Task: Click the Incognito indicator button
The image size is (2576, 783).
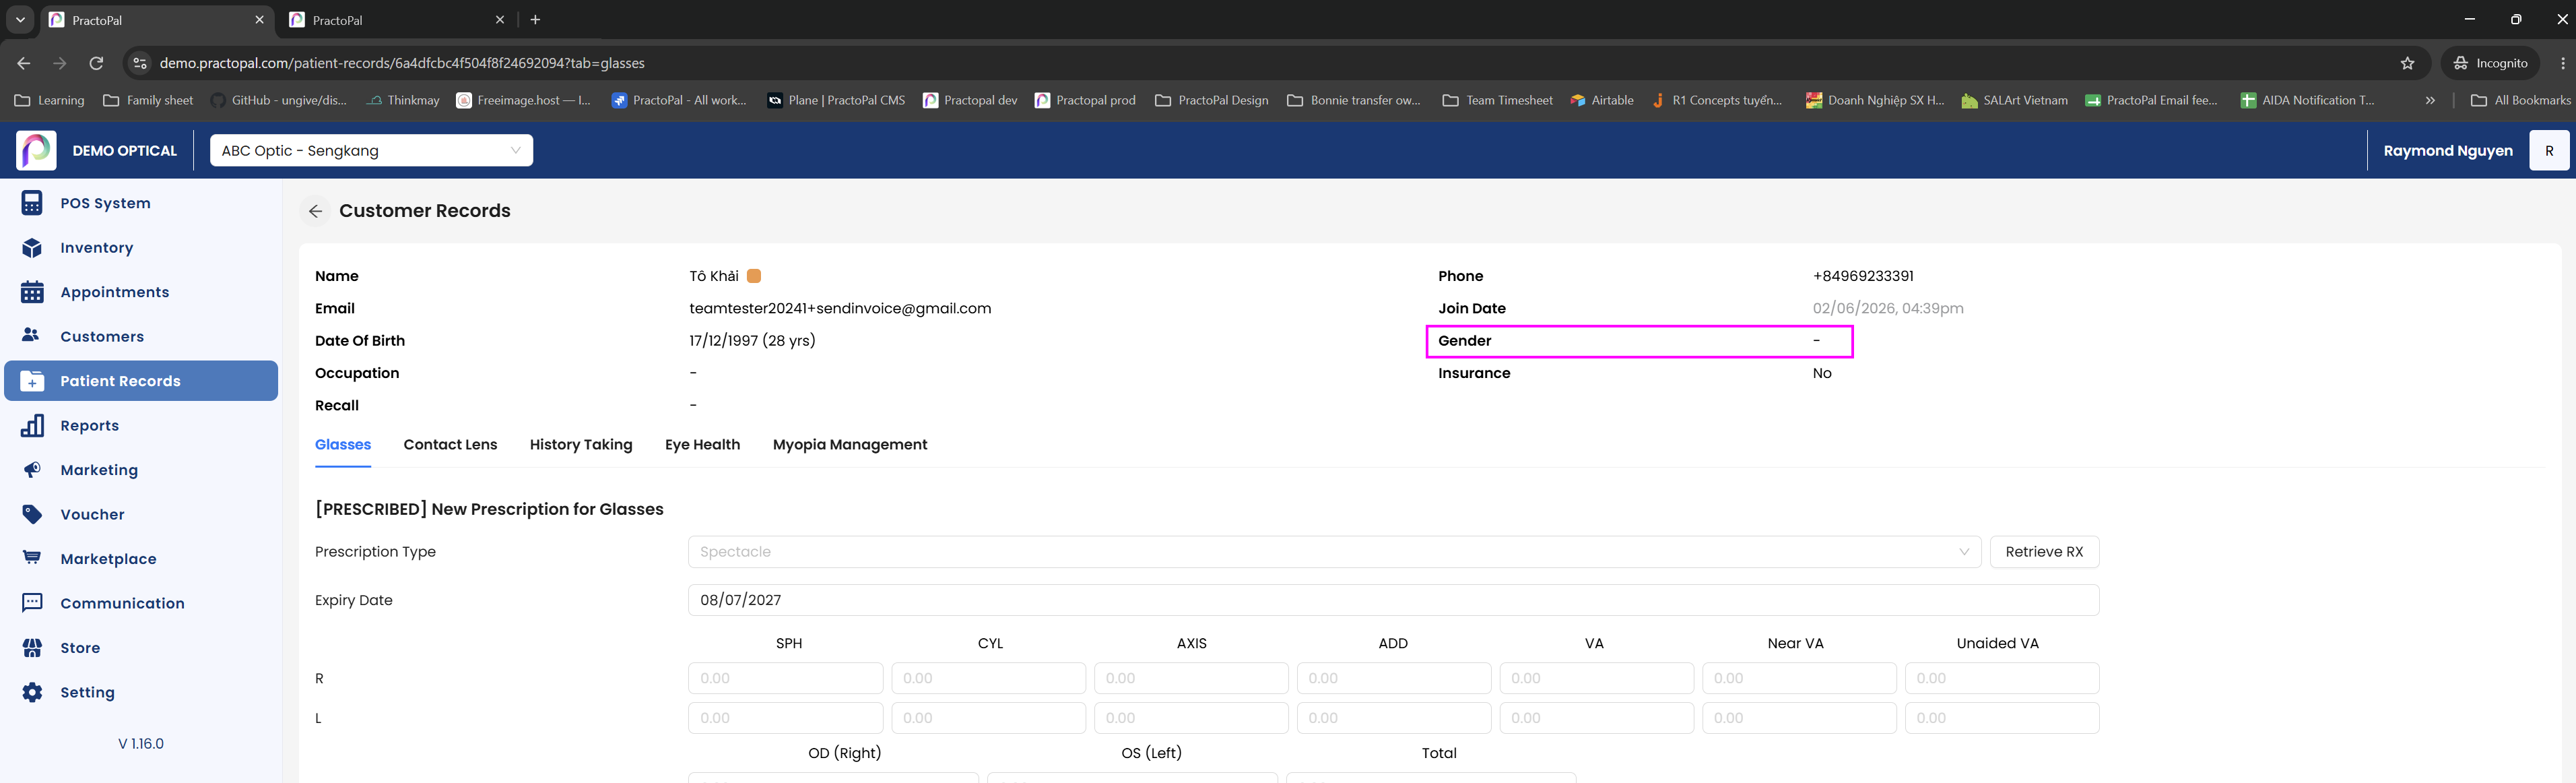Action: [2490, 63]
